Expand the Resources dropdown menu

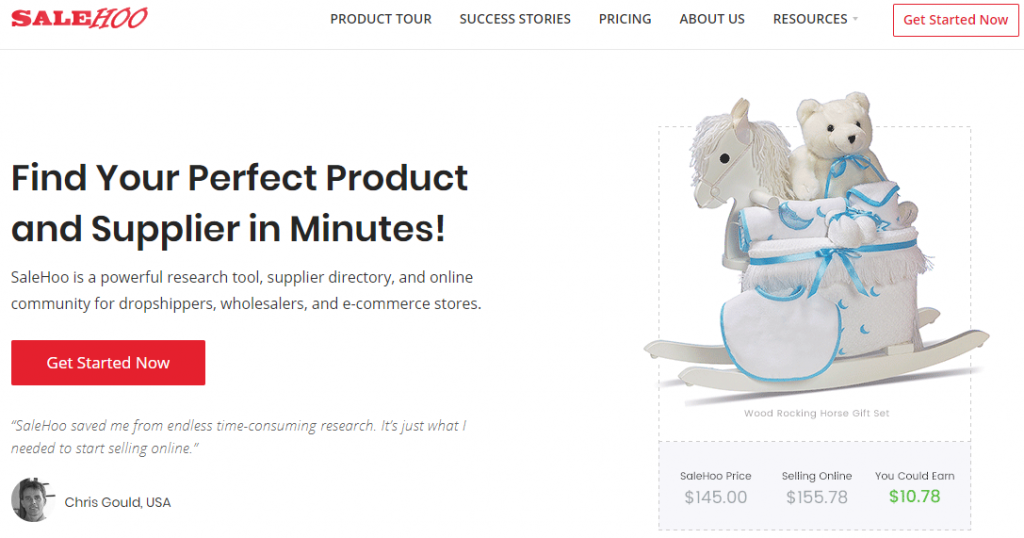[810, 19]
